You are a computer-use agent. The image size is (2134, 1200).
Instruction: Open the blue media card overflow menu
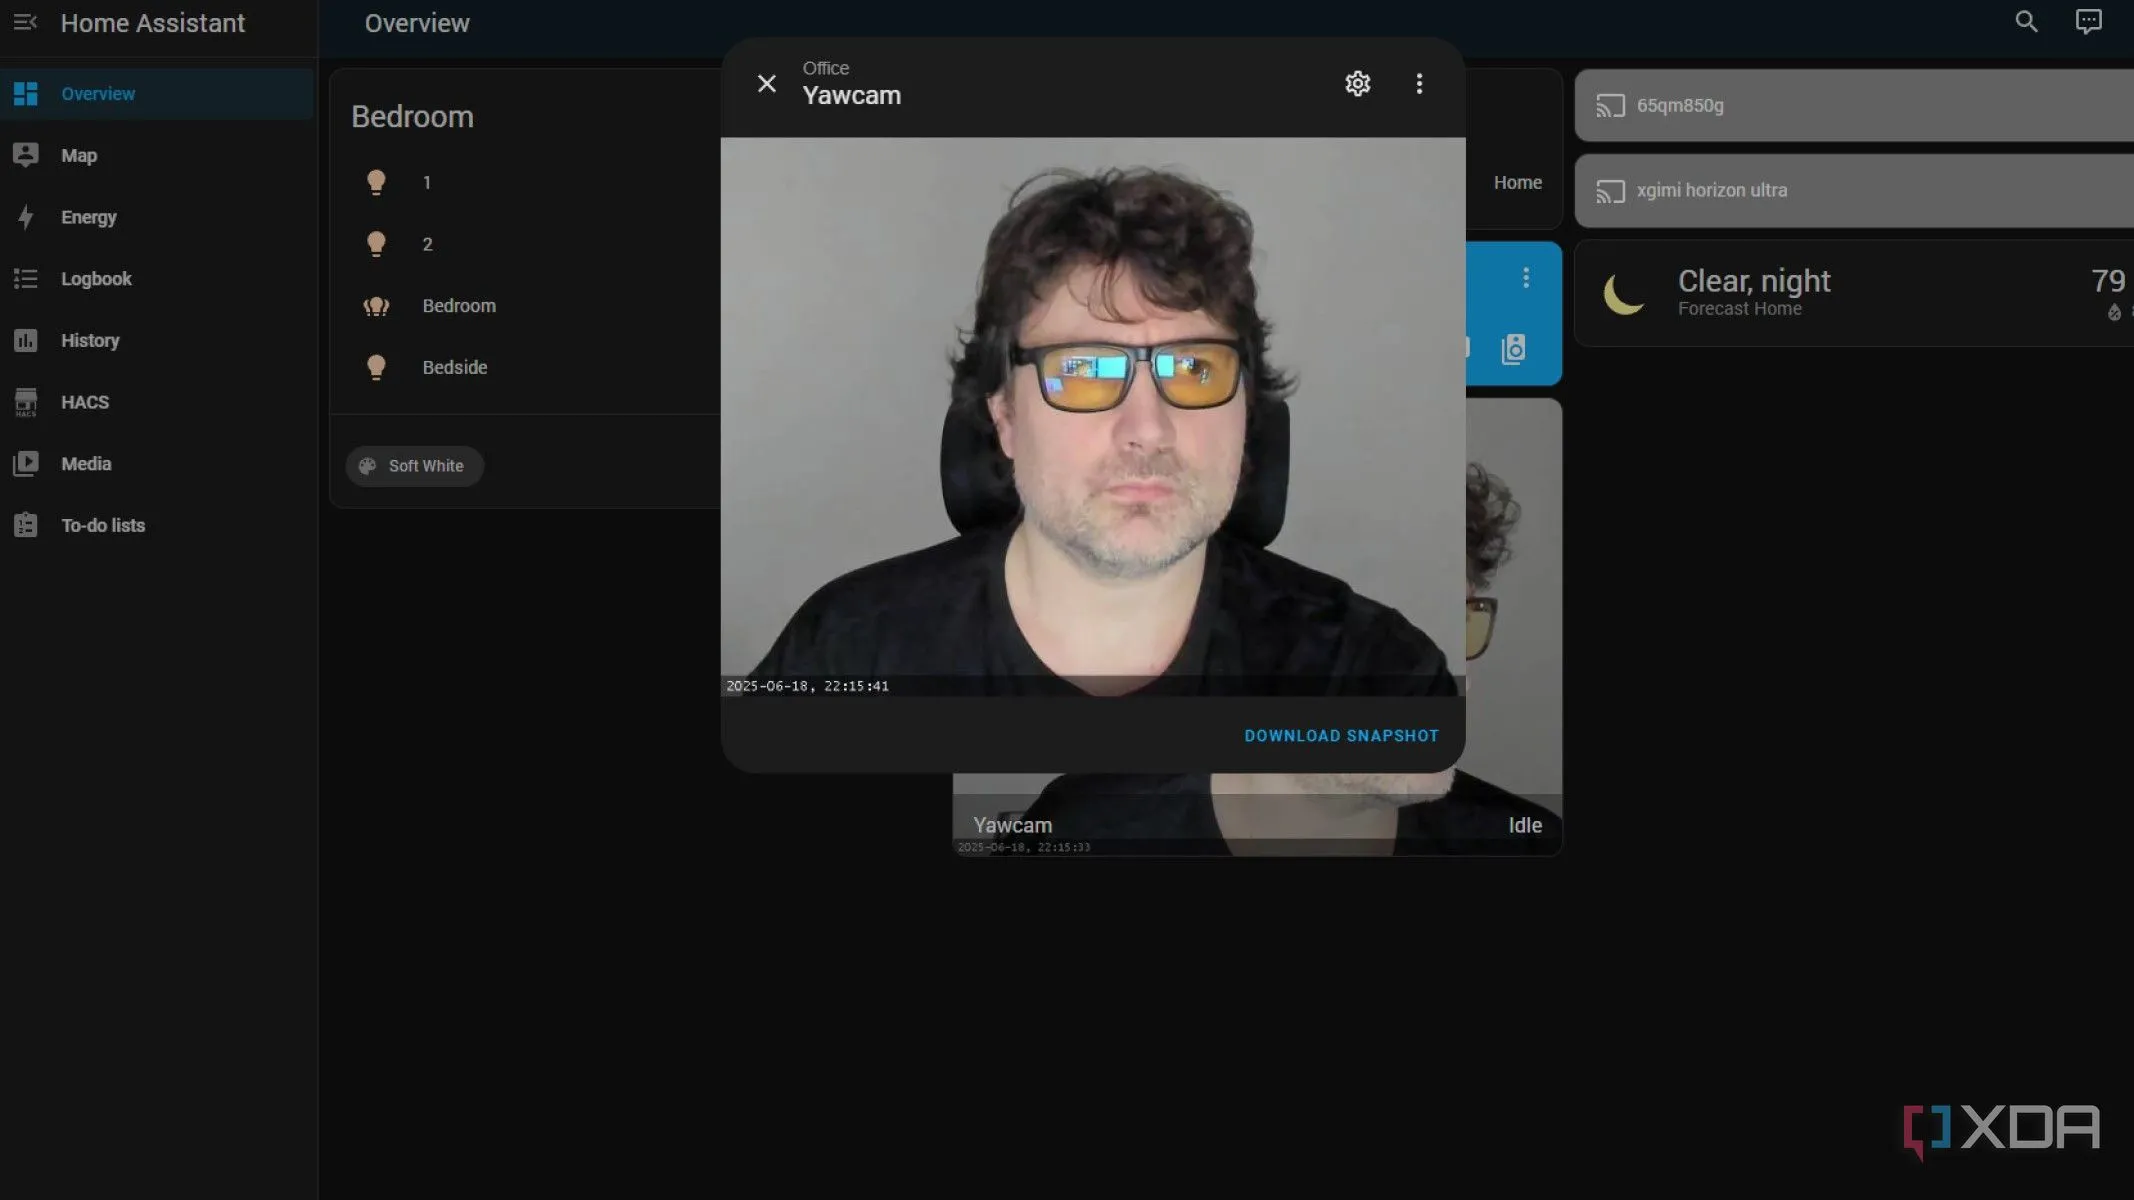click(1525, 277)
